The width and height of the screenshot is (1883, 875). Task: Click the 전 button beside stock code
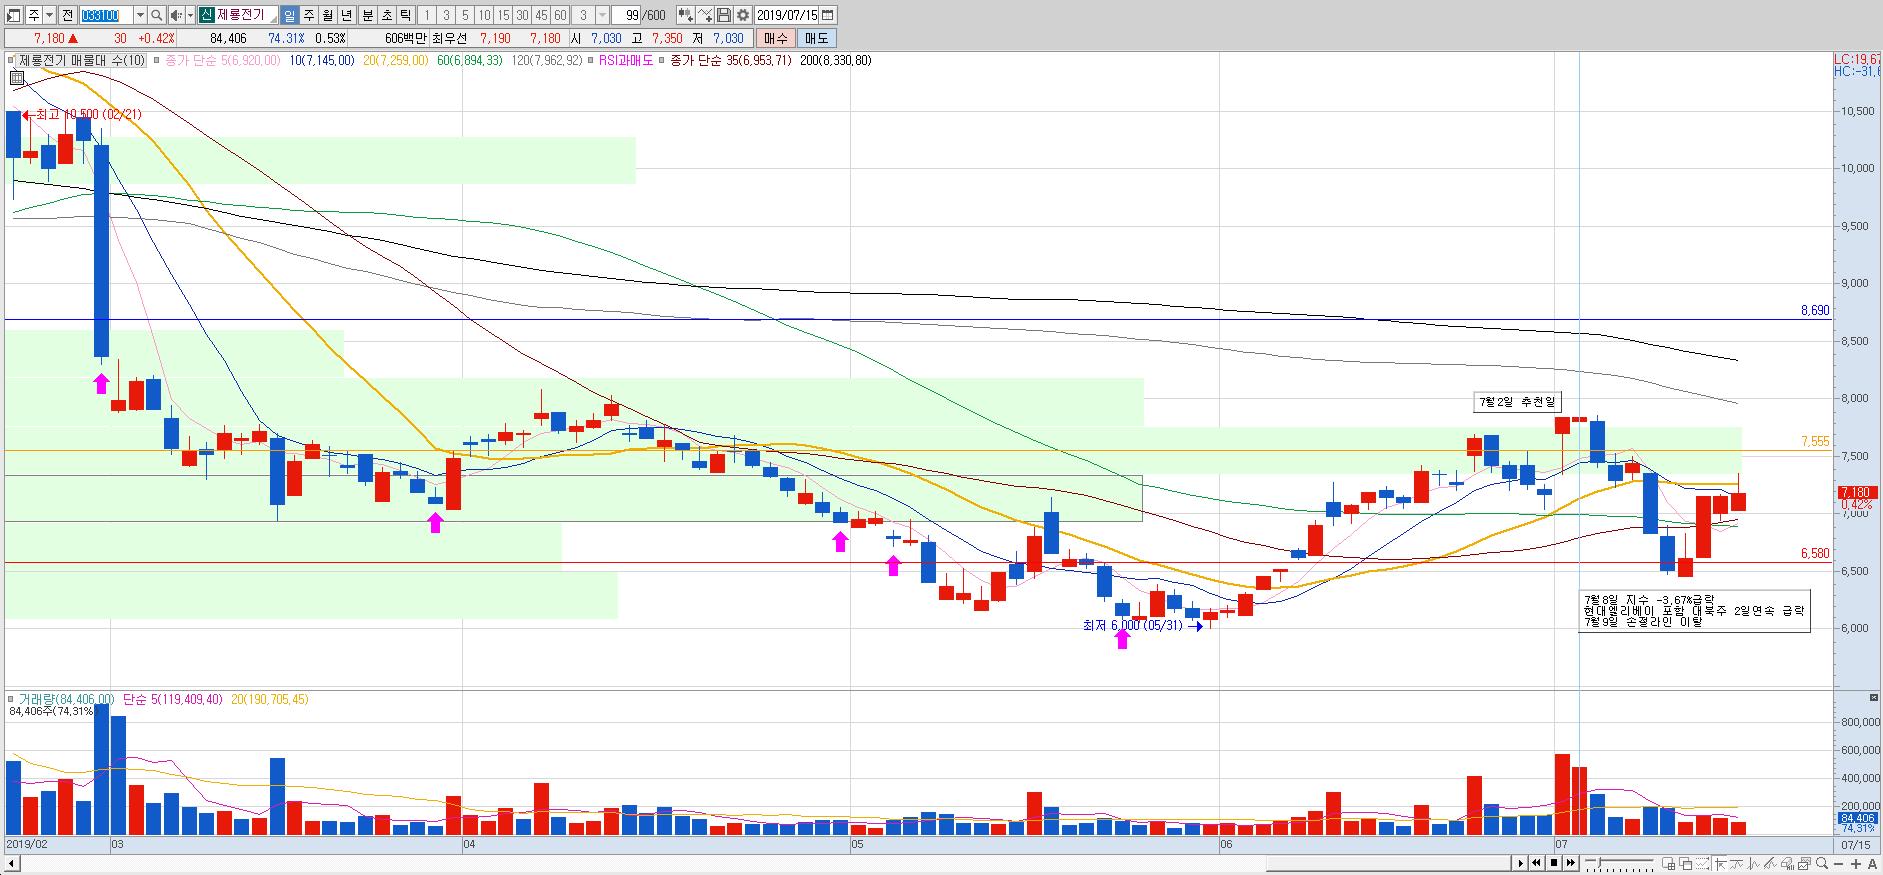(67, 15)
